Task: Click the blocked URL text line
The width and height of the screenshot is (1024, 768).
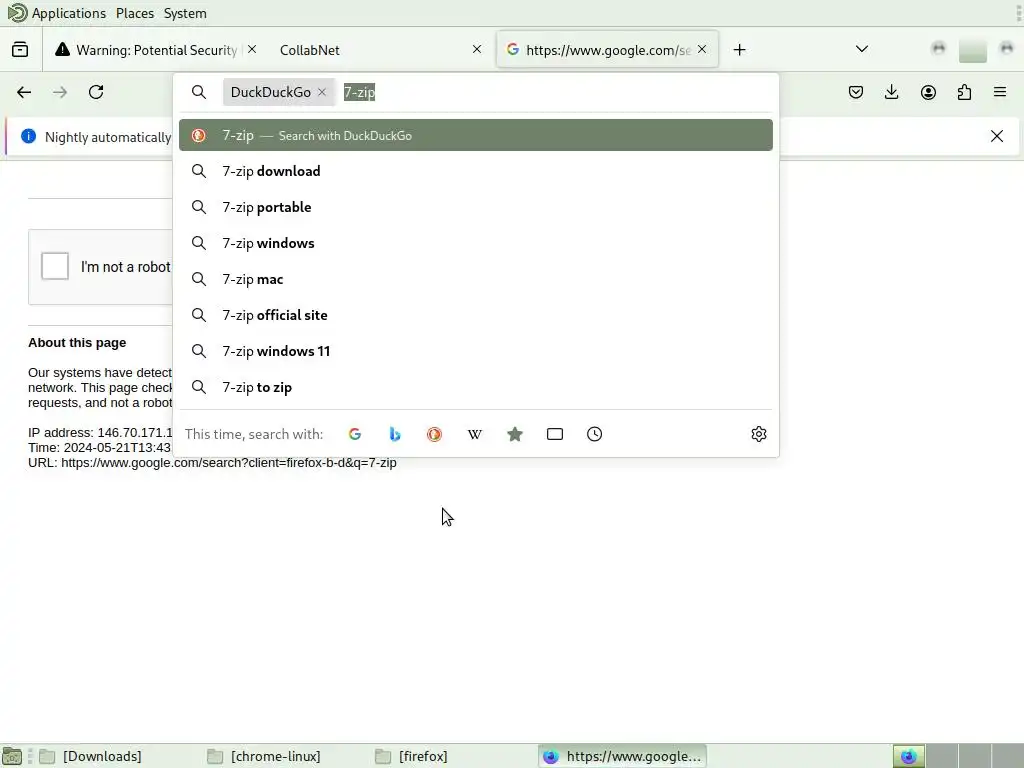Action: pos(212,462)
